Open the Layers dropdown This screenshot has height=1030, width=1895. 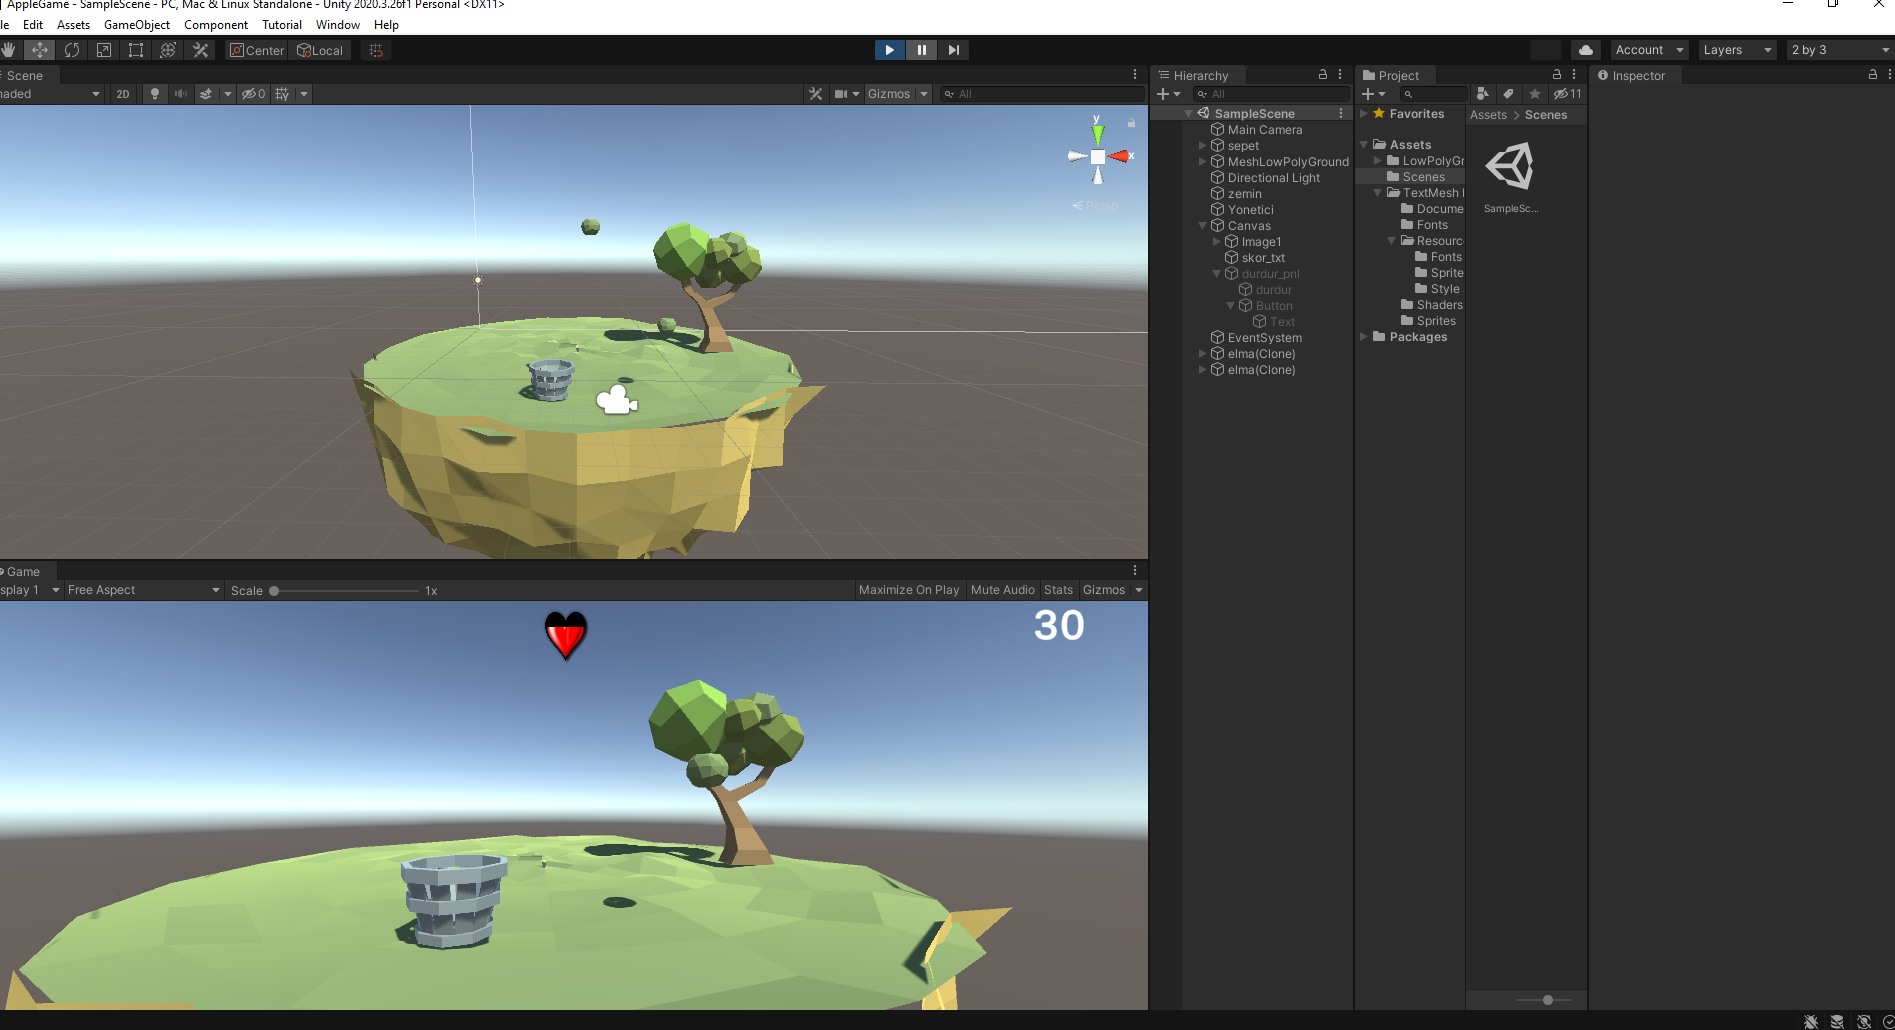coord(1736,49)
